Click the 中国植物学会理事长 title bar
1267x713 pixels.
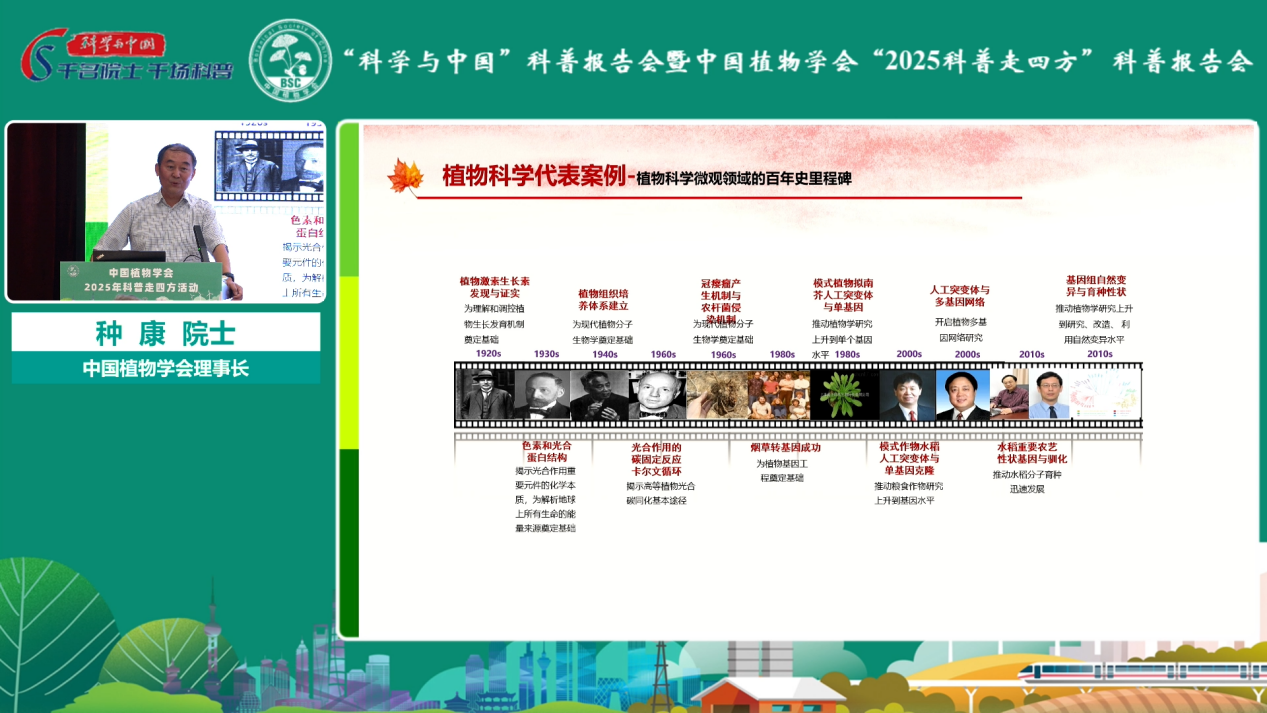[166, 368]
